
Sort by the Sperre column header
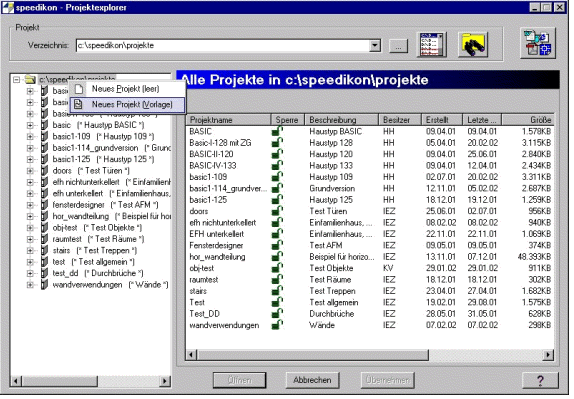coord(287,120)
